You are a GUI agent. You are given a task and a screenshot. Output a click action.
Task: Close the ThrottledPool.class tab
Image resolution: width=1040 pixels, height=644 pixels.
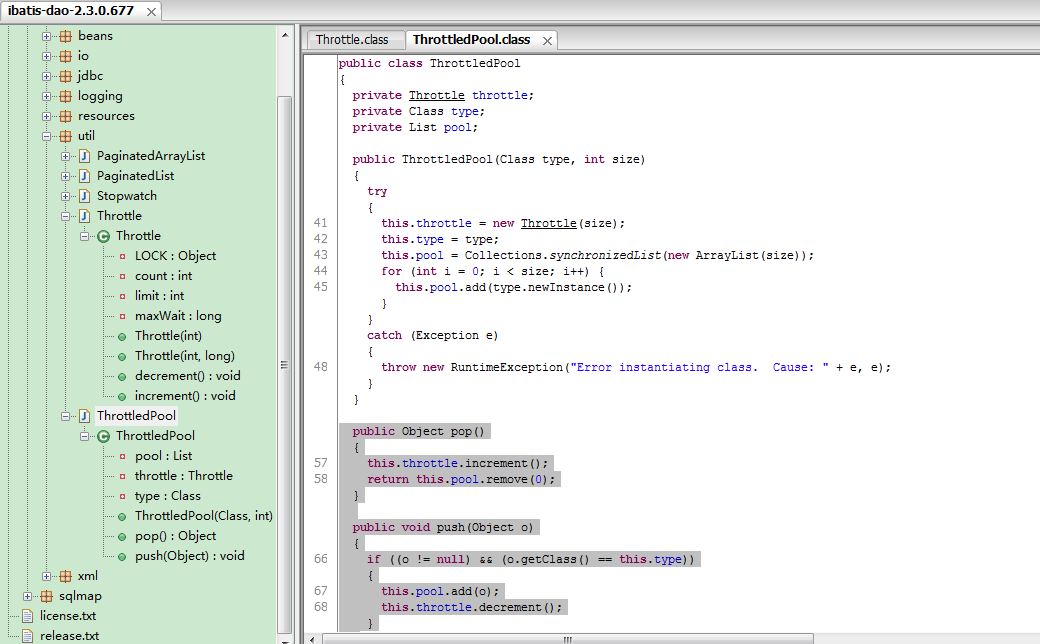click(x=547, y=41)
